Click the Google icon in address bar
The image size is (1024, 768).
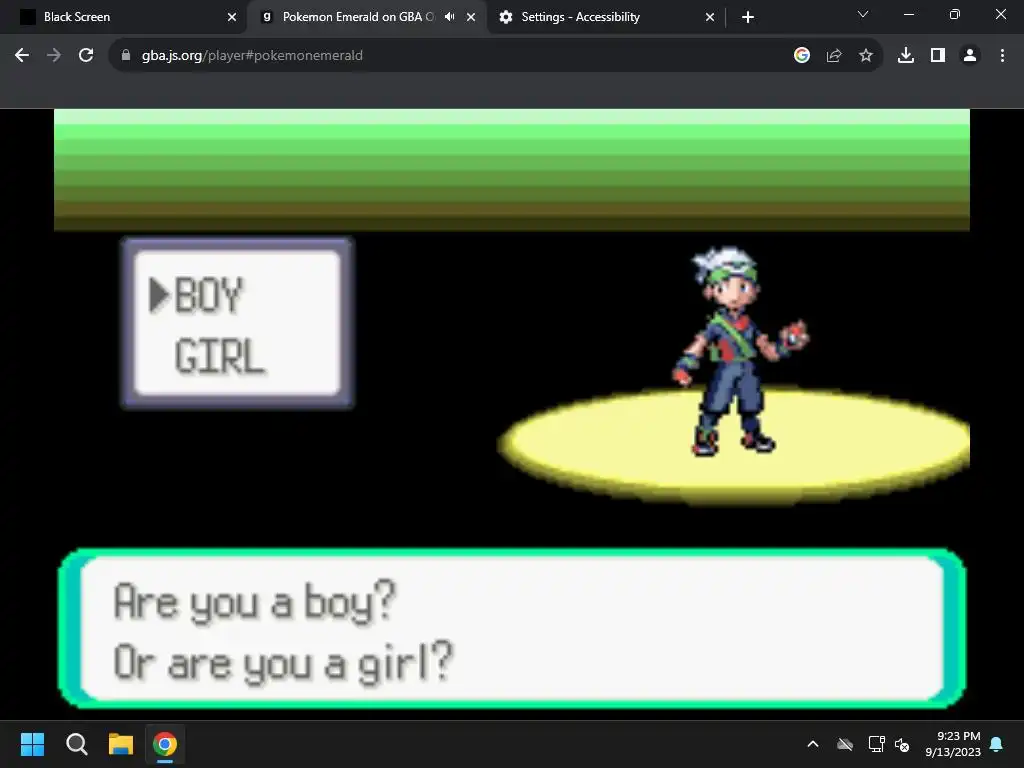[x=802, y=56]
